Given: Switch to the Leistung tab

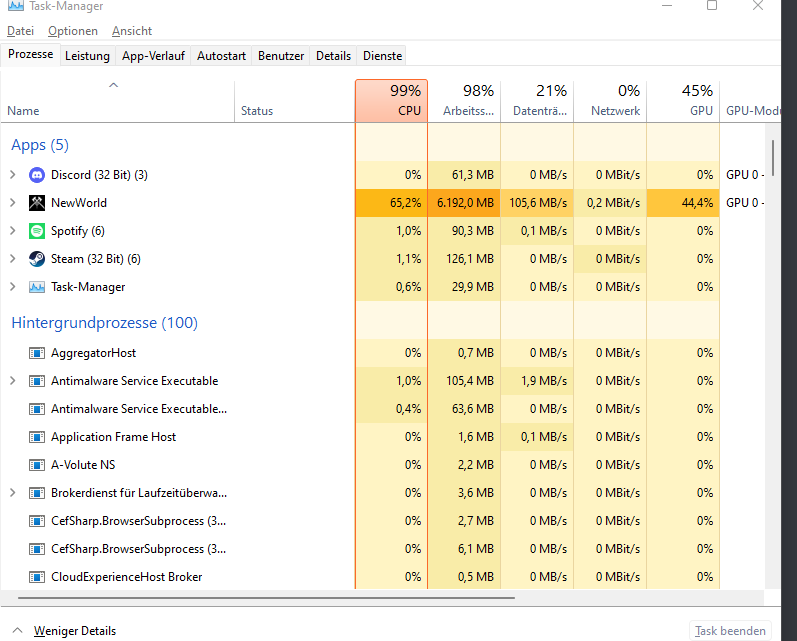Looking at the screenshot, I should point(87,56).
